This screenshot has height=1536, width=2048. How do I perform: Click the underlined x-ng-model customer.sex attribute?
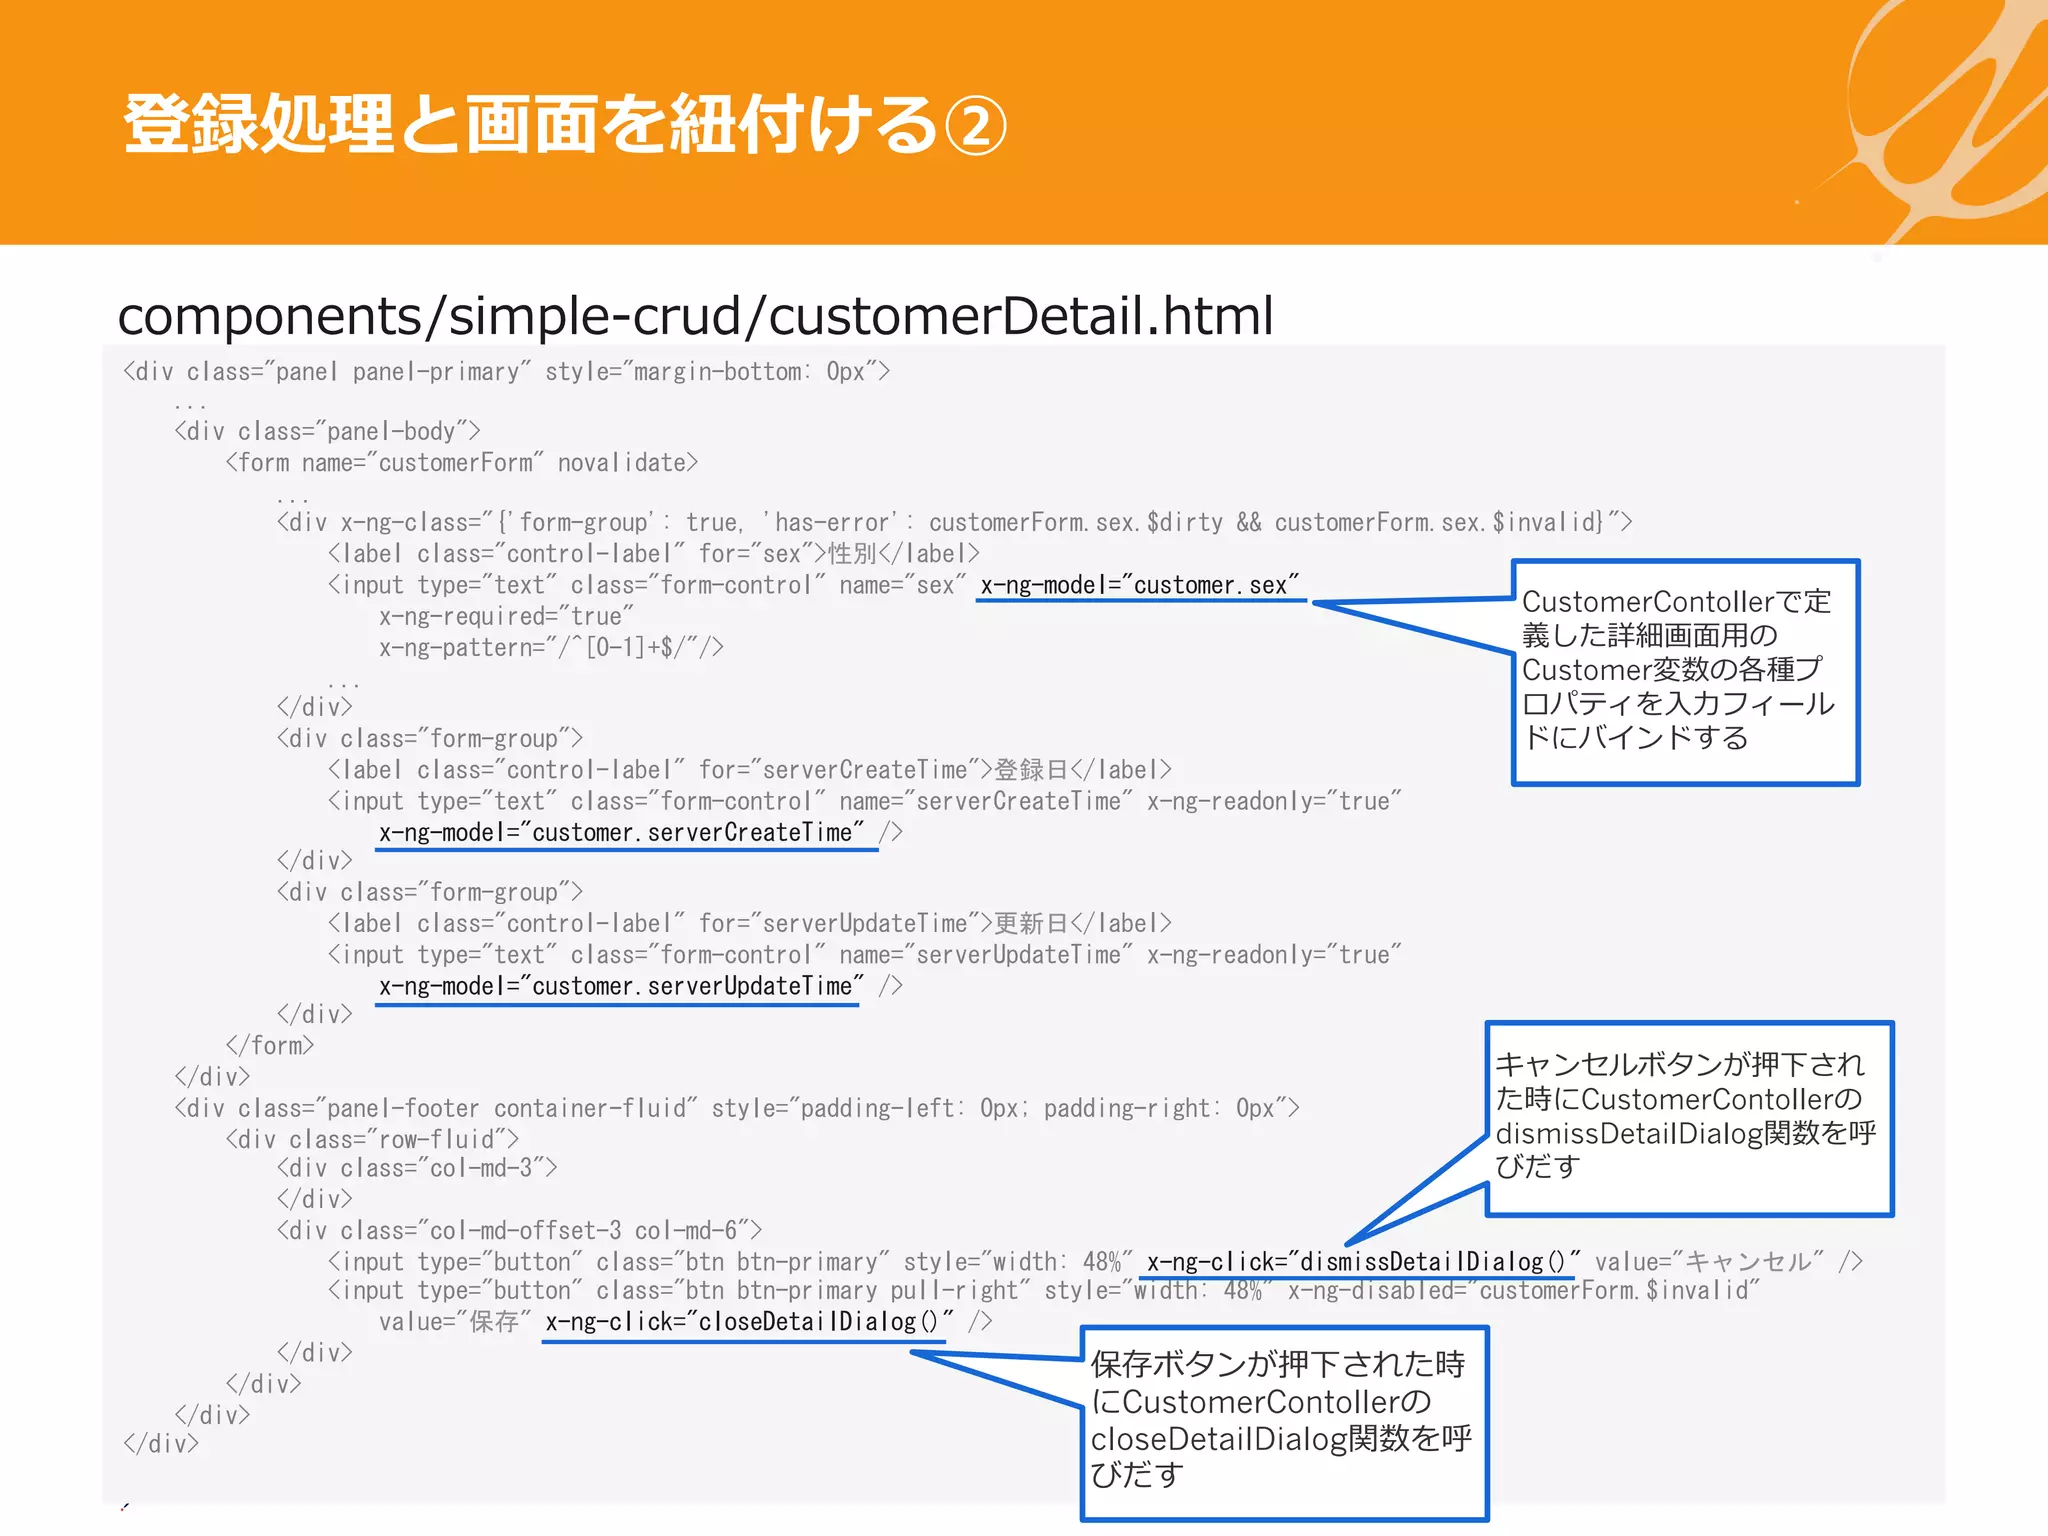pyautogui.click(x=1139, y=586)
